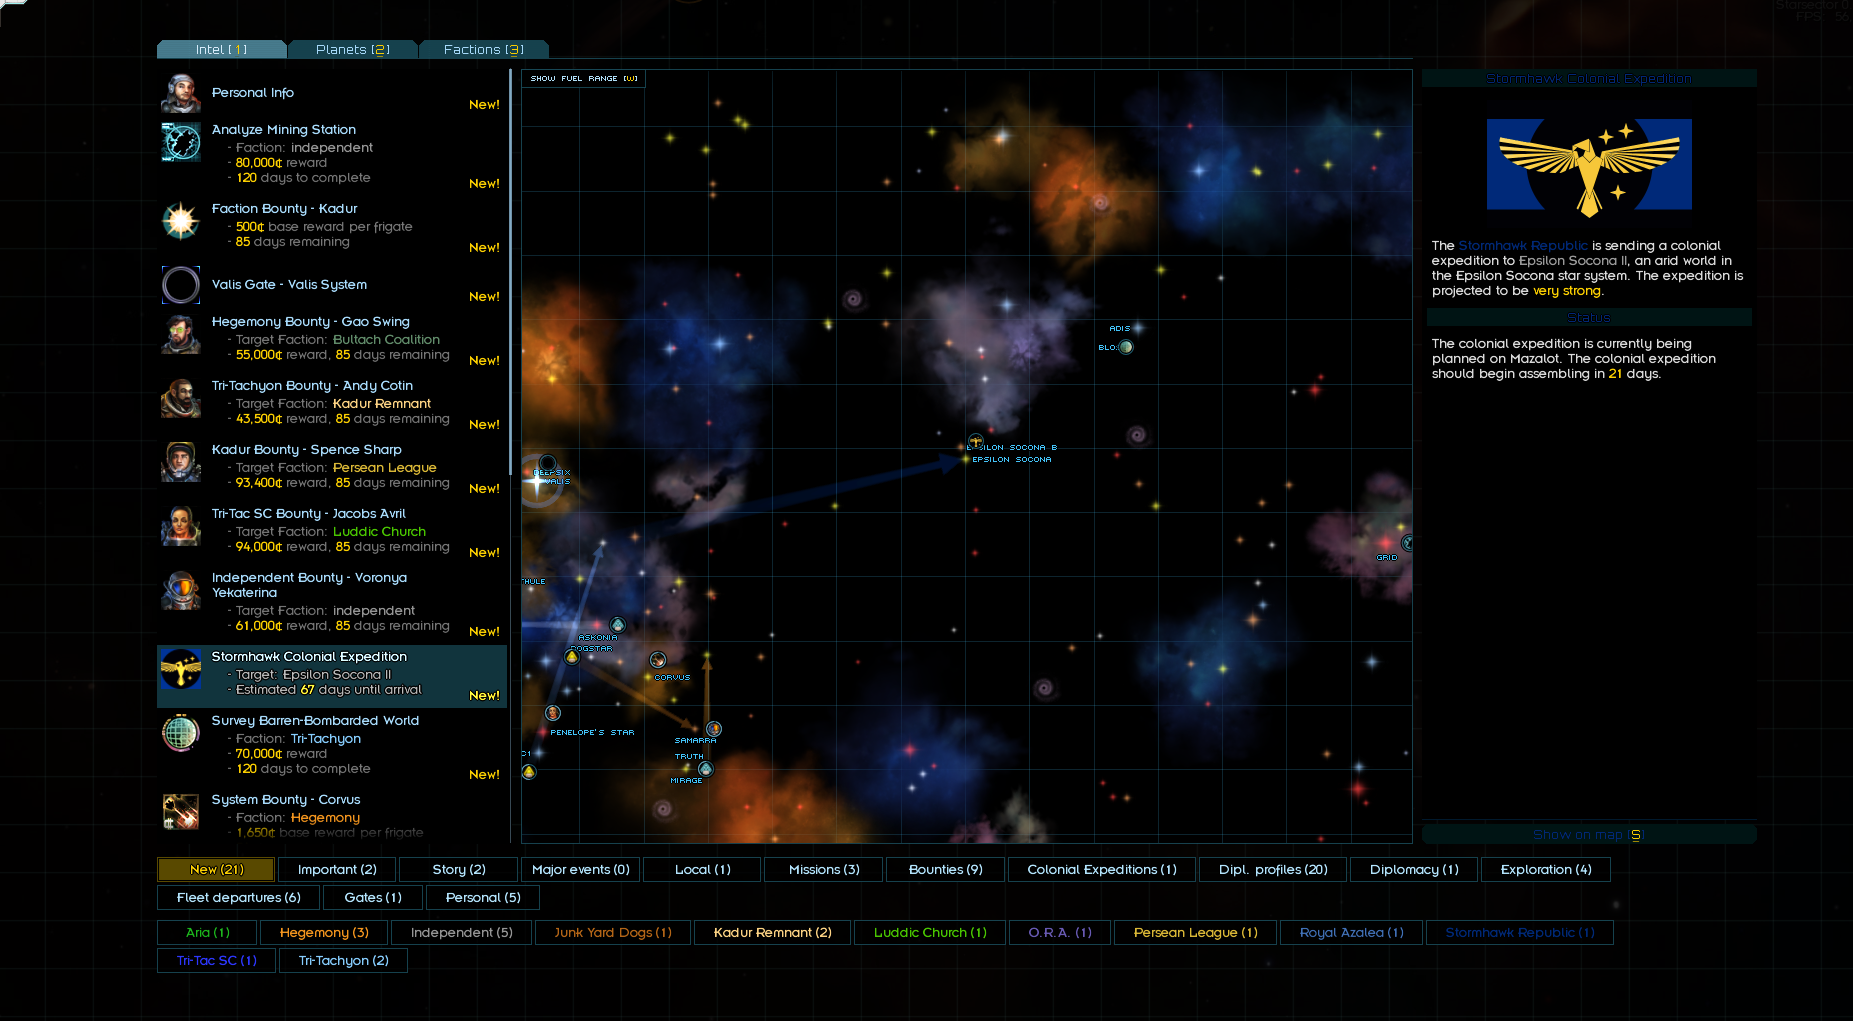Select the Survey Barren-Bombarded World globe icon
Viewport: 1853px width, 1021px height.
[181, 734]
